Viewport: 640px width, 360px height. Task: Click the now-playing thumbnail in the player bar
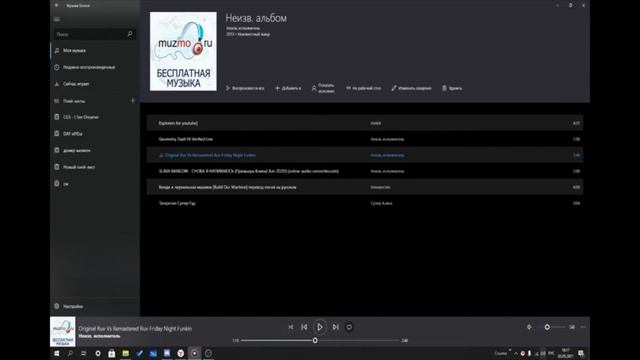coord(63,332)
